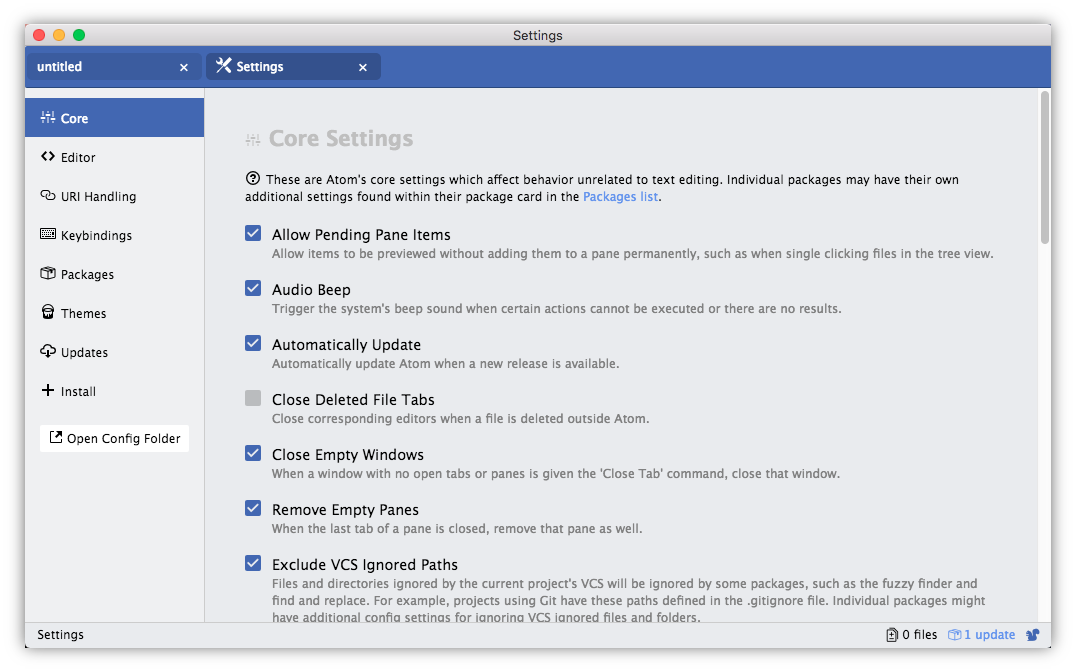Click Settings label in status bar
Image resolution: width=1076 pixels, height=672 pixels.
[x=60, y=635]
